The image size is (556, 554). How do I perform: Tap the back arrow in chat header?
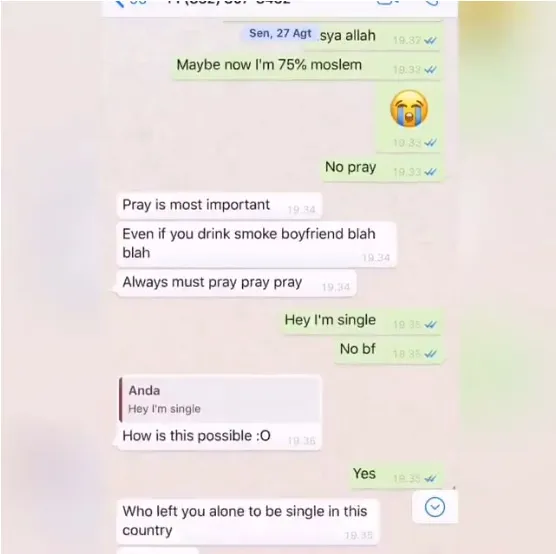click(x=119, y=4)
